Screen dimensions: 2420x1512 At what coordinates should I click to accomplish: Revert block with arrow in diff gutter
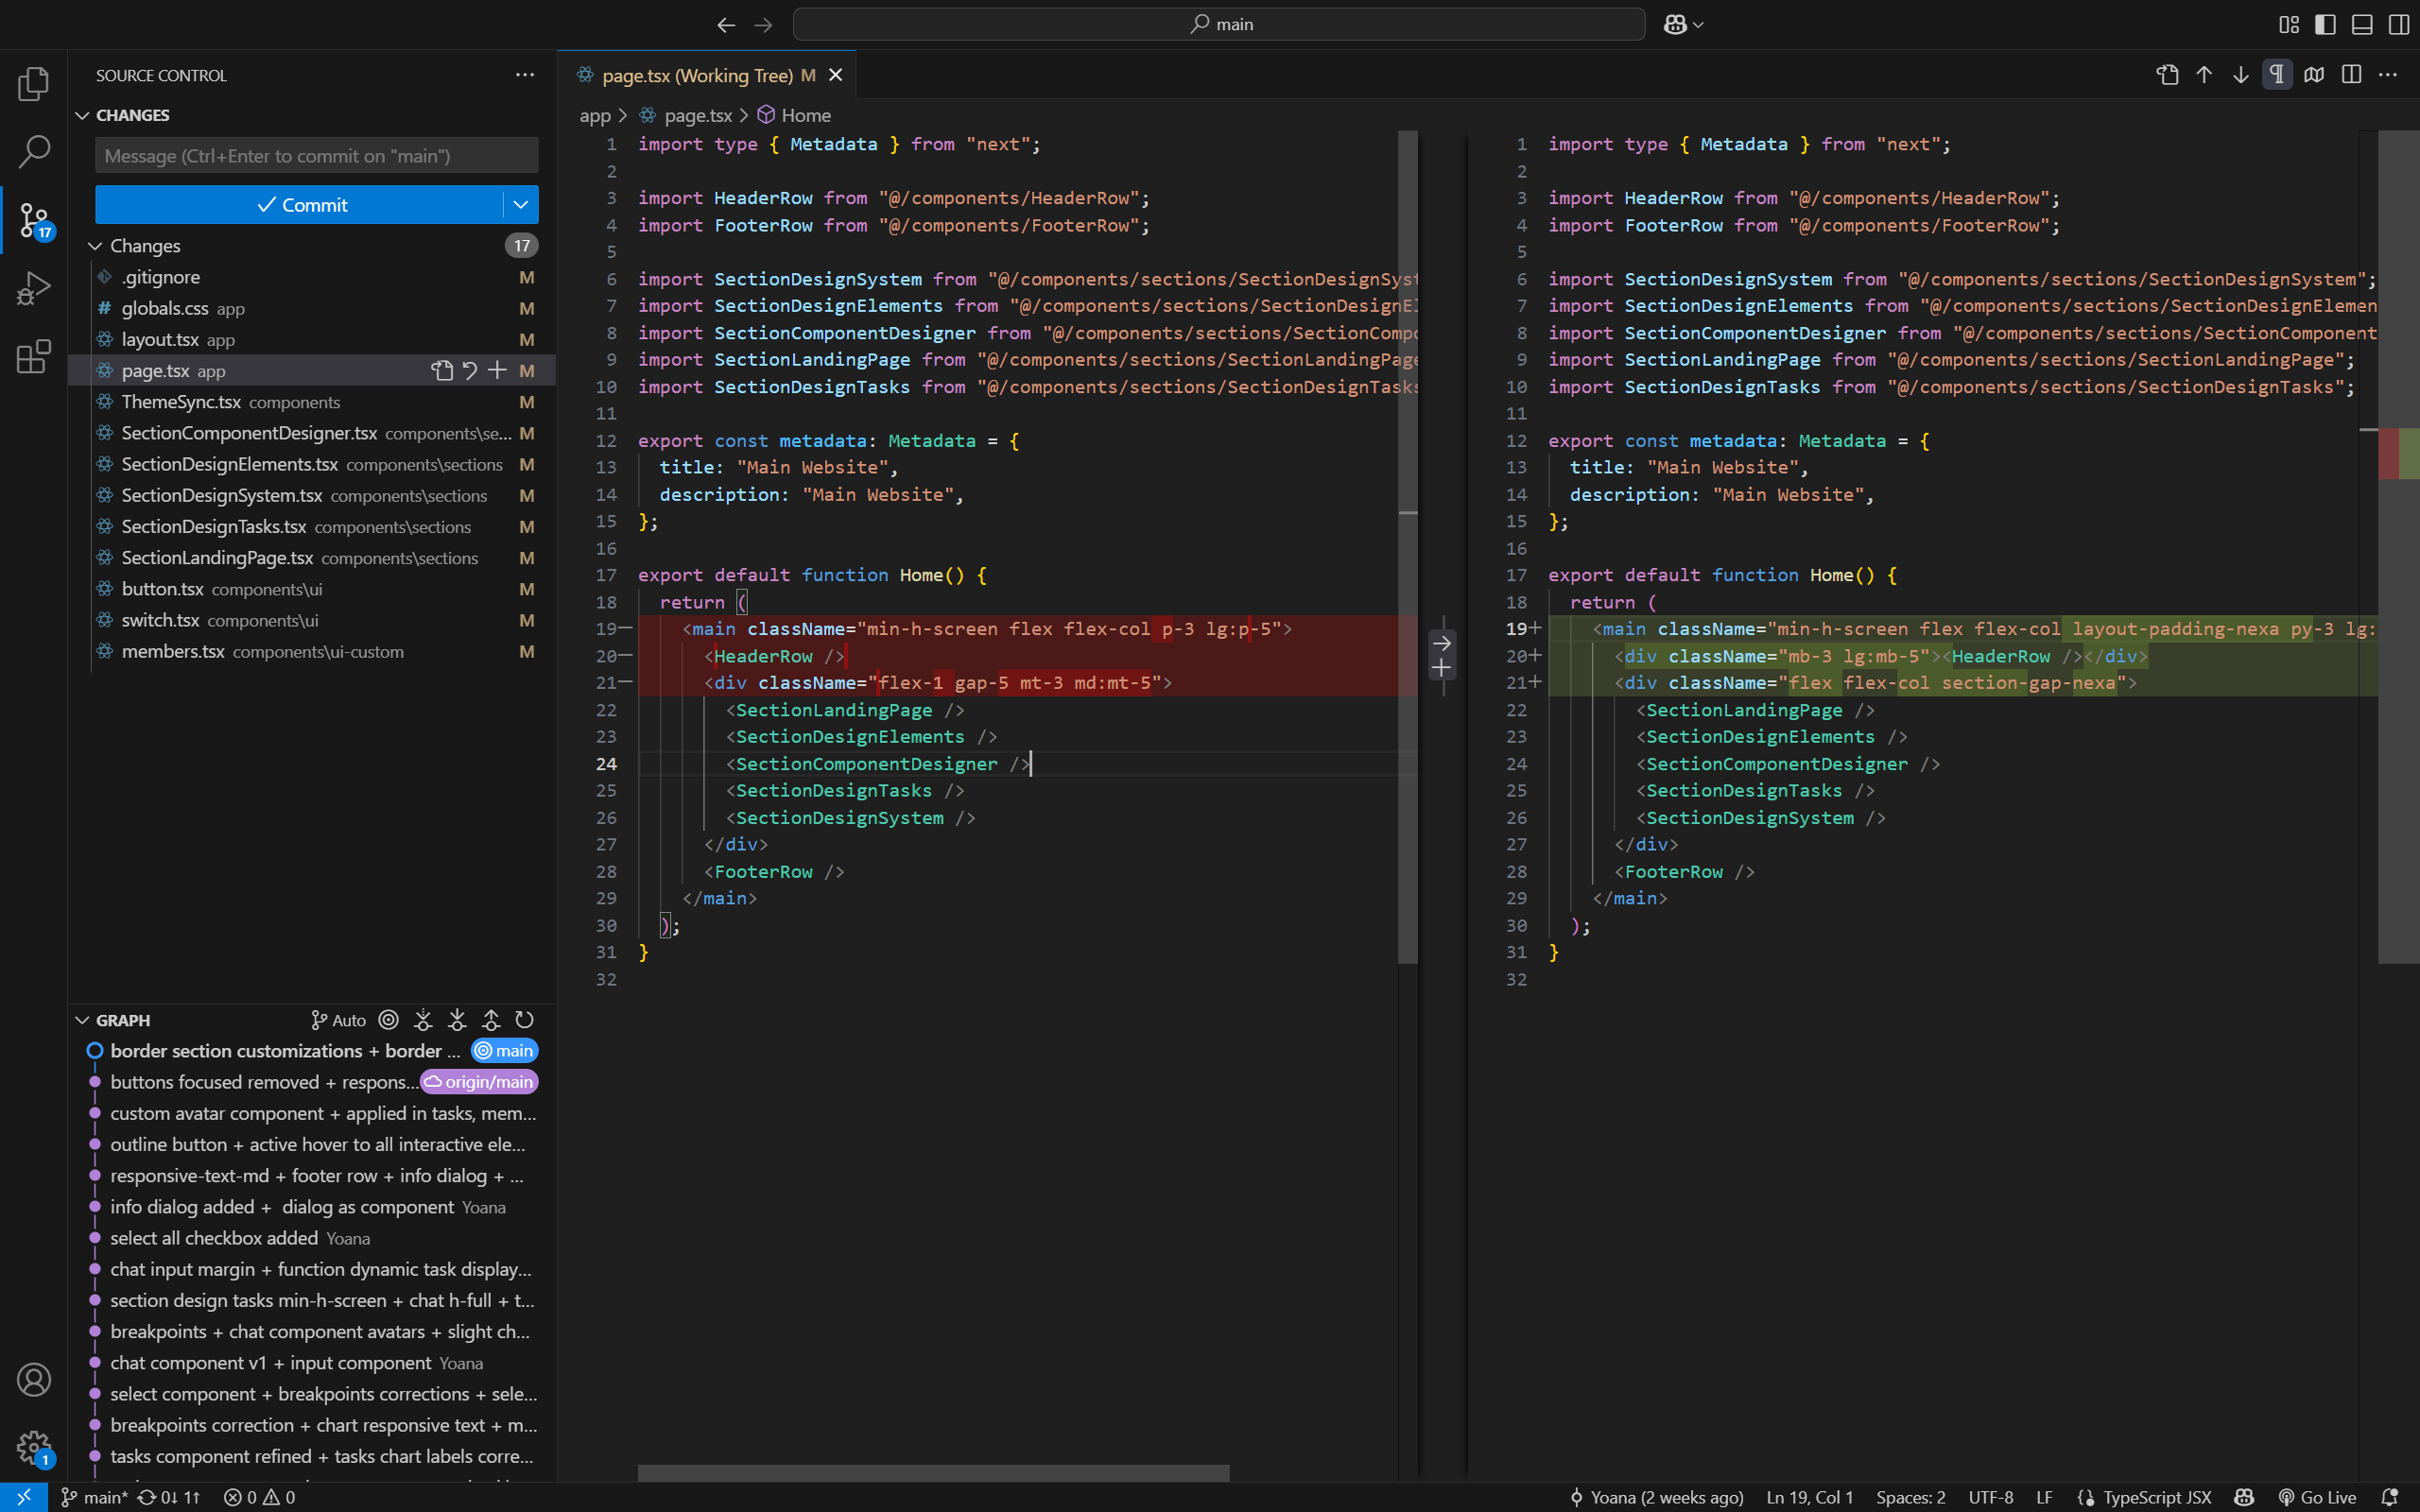coord(1441,643)
